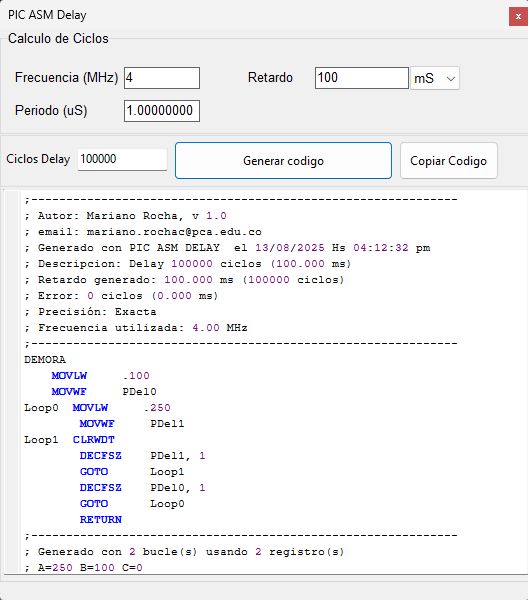The image size is (531, 603).
Task: Click the Generar codigo button
Action: tap(285, 161)
